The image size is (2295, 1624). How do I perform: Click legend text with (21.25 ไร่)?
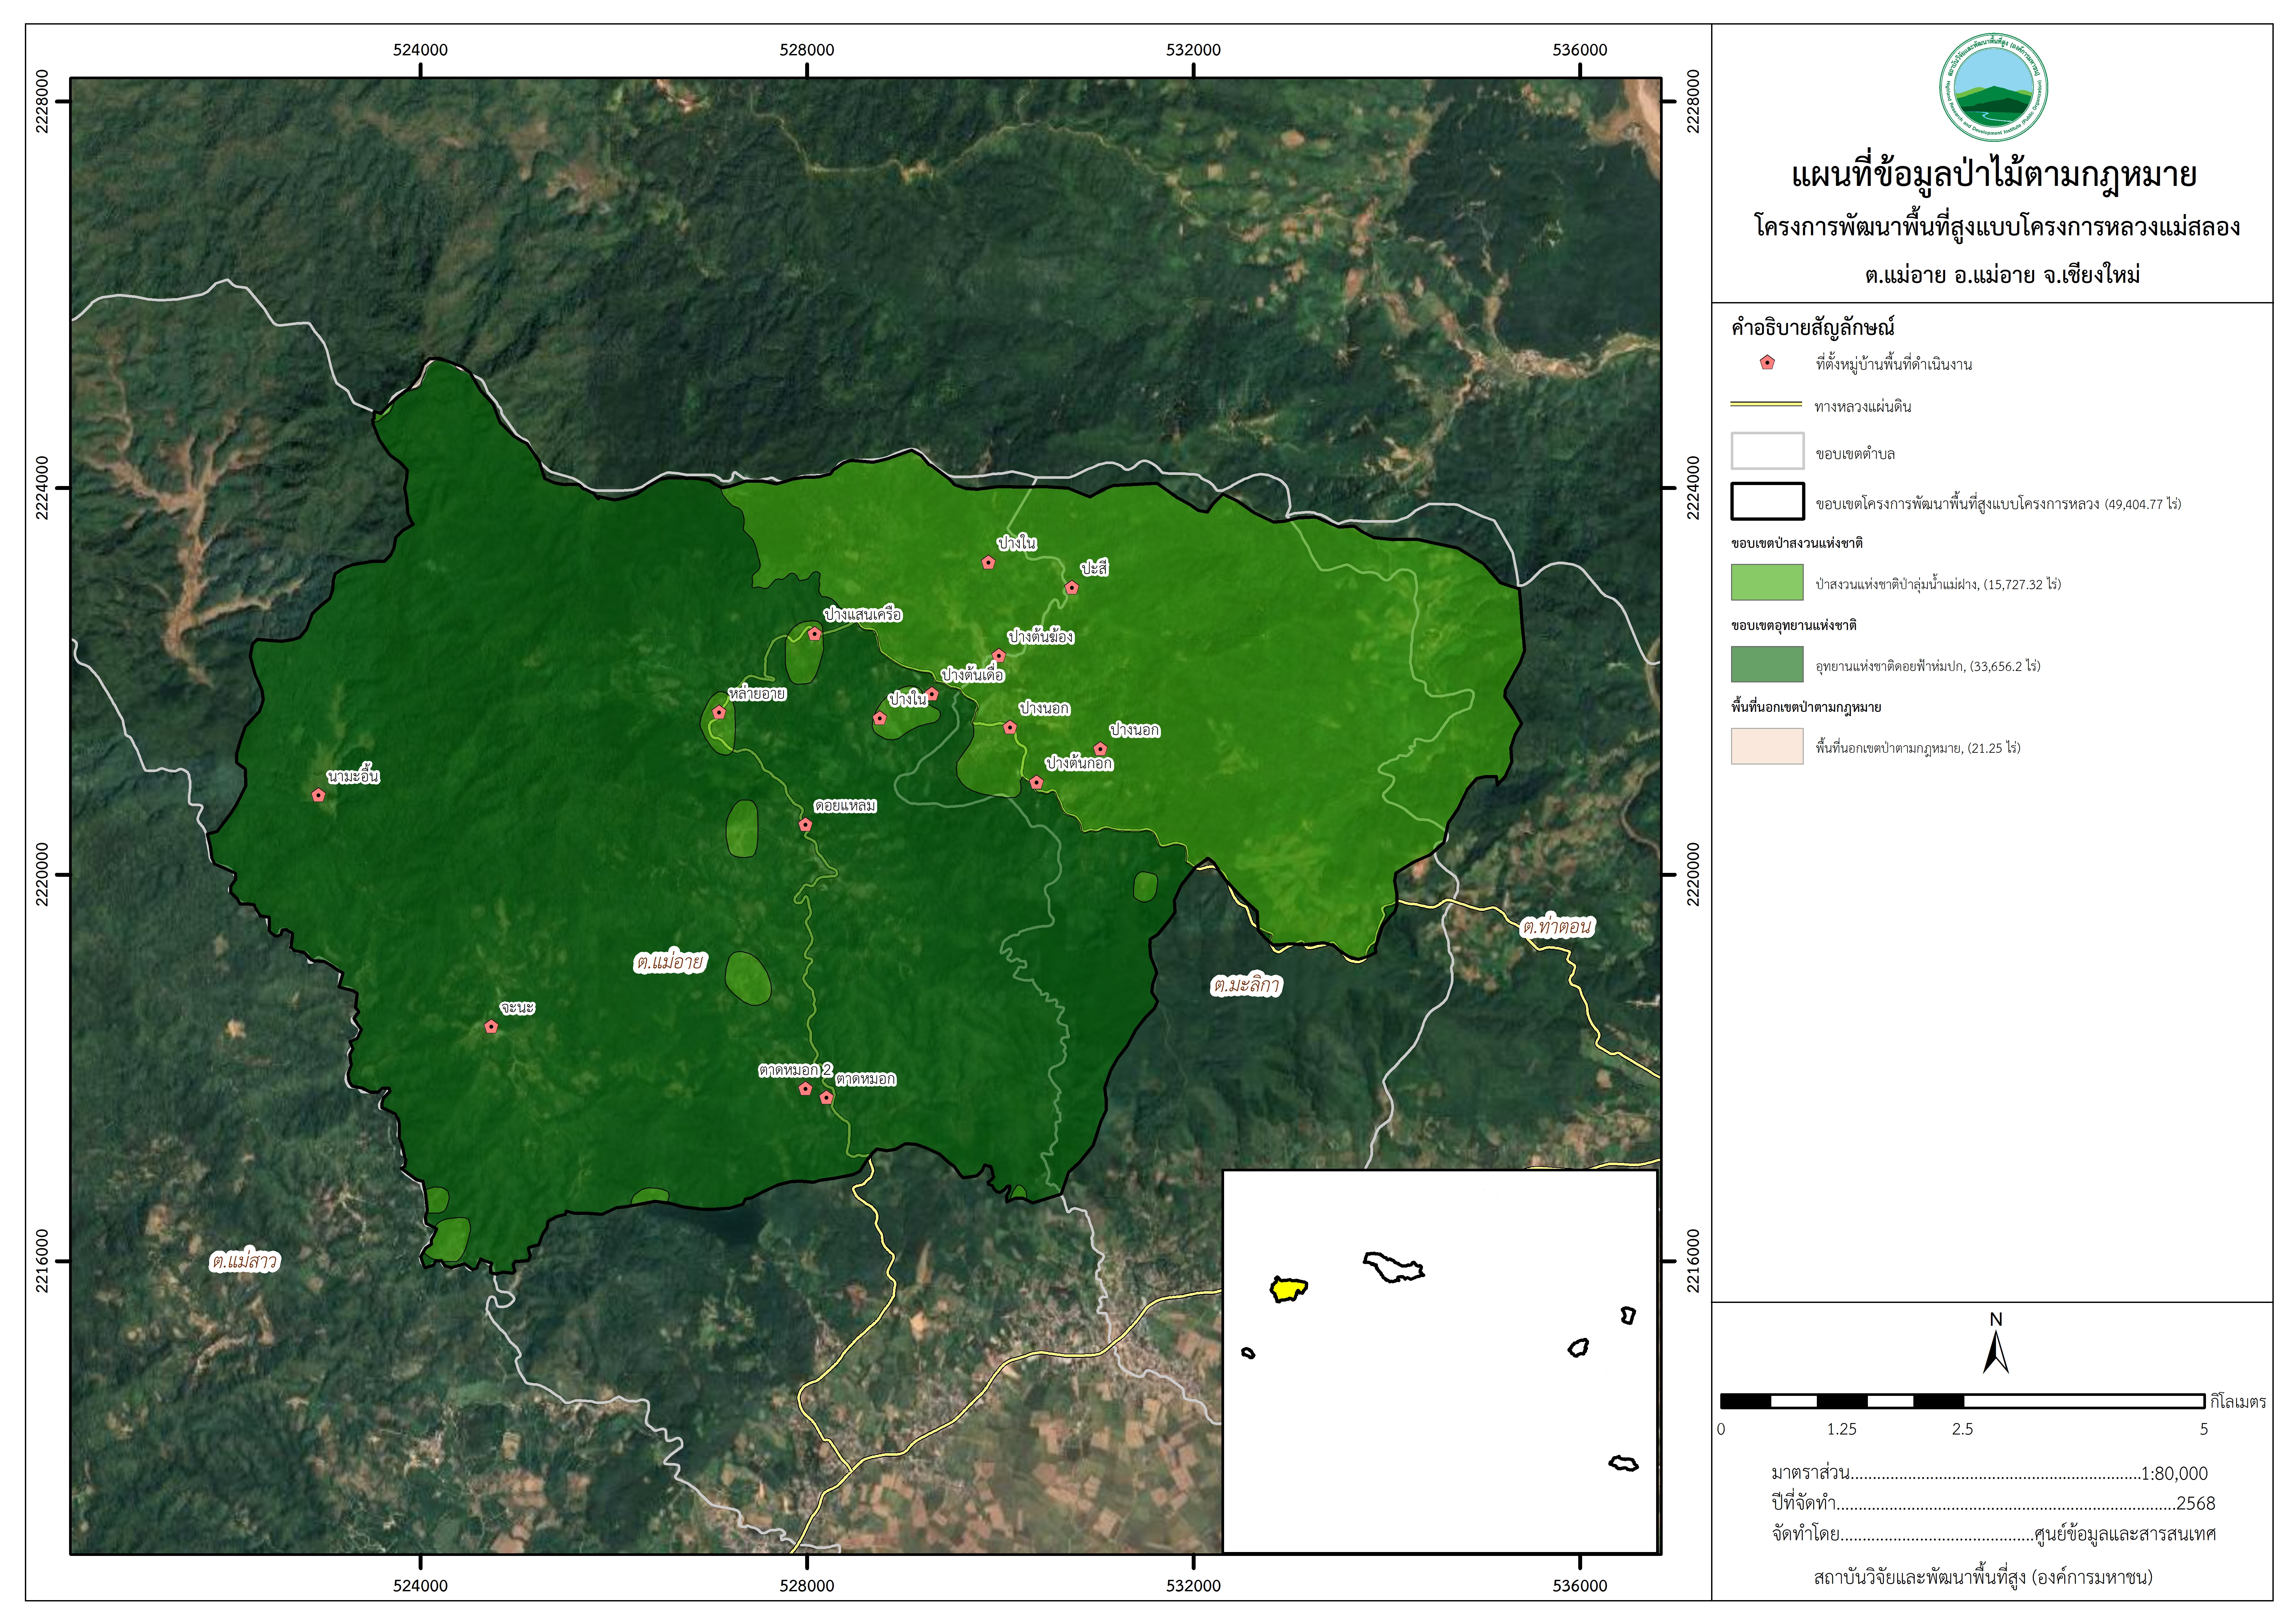coord(1918,748)
